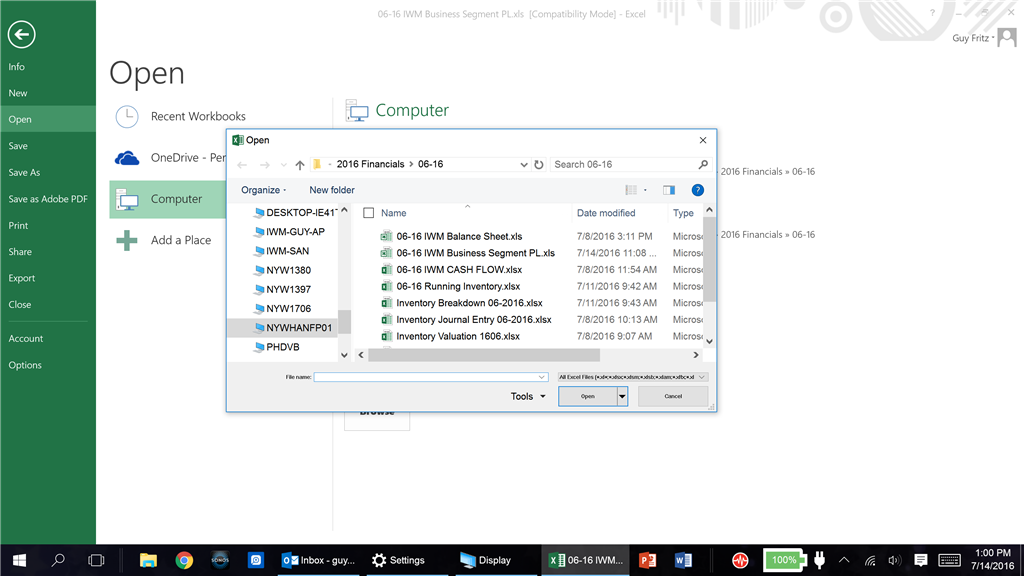Viewport: 1024px width, 576px height.
Task: Click inside the File name input field
Action: pyautogui.click(x=430, y=377)
